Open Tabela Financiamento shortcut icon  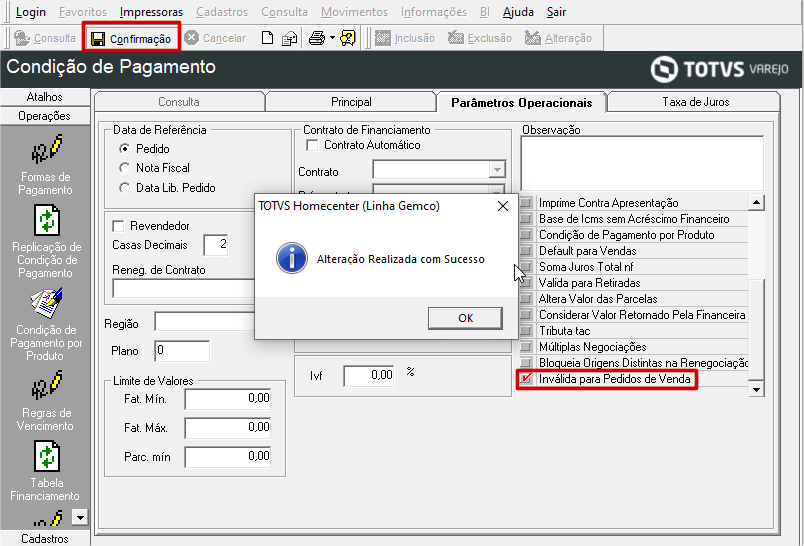click(x=47, y=456)
